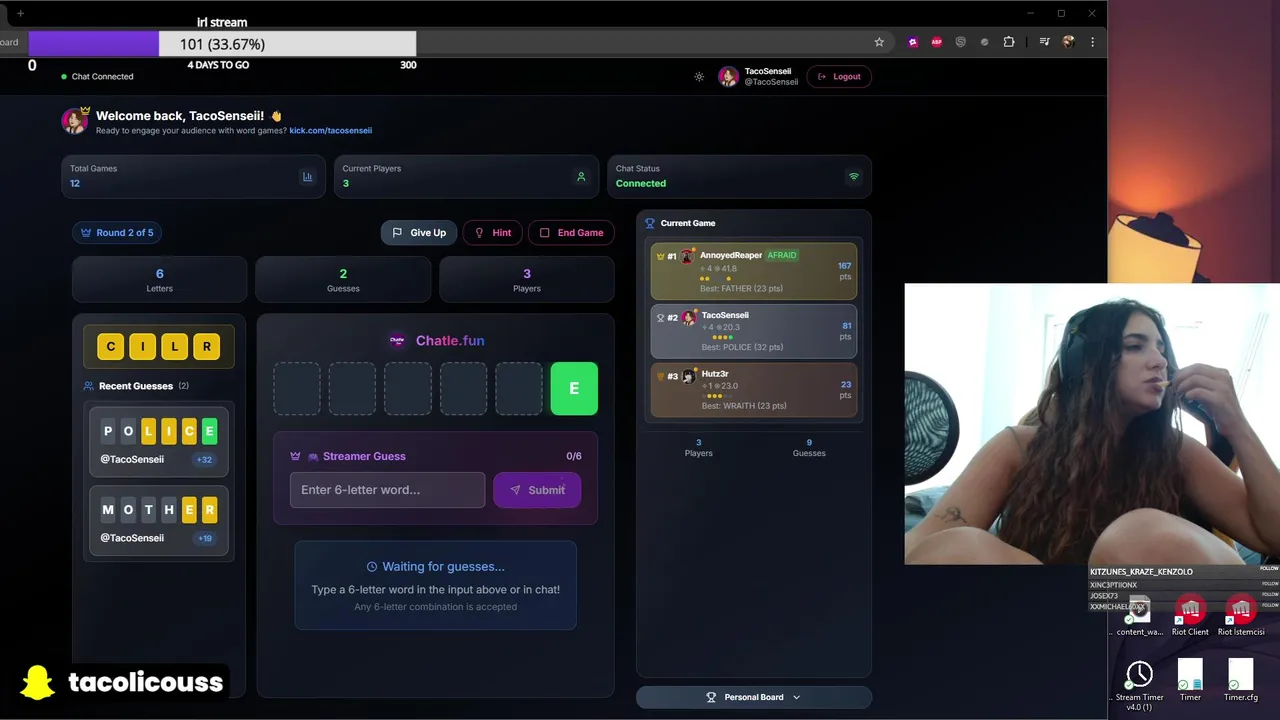Open the Chrome Extensions puzzle-piece menu
This screenshot has width=1280, height=720.
1009,42
